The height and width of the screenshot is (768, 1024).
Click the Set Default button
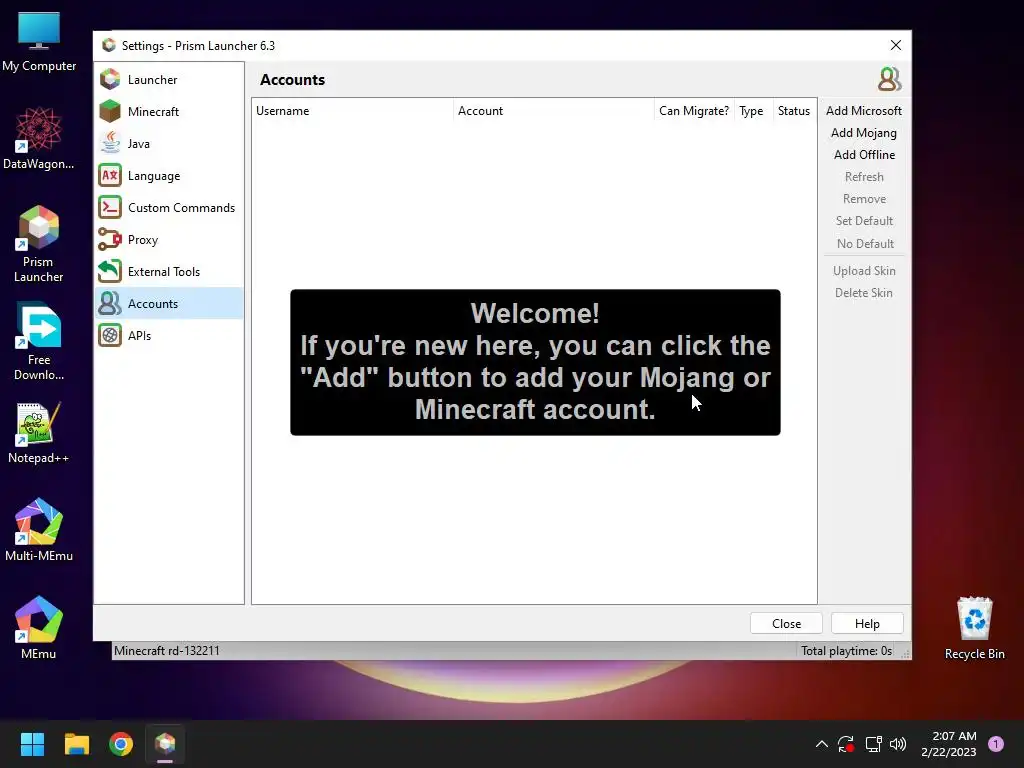point(864,221)
